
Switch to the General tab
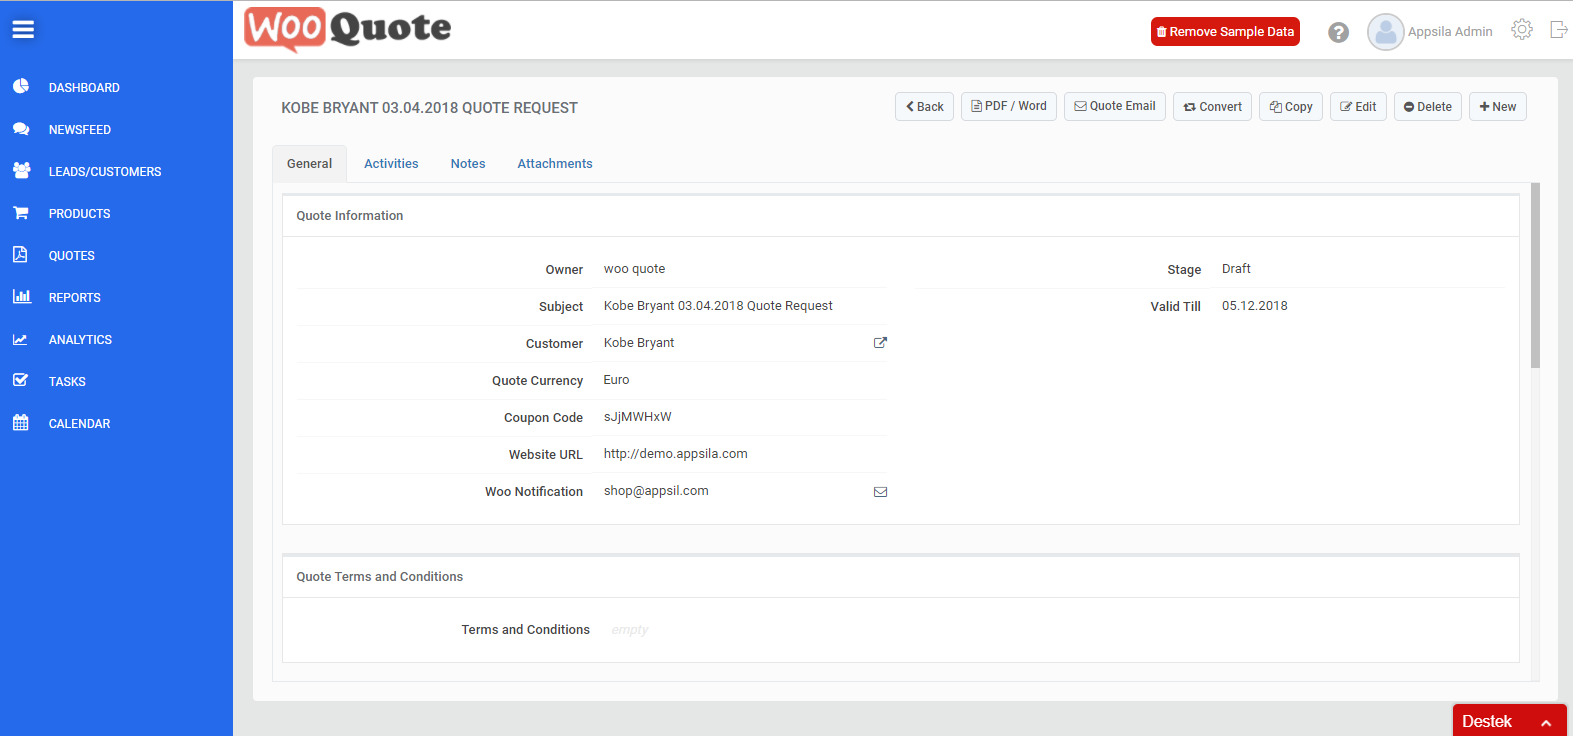coord(309,164)
